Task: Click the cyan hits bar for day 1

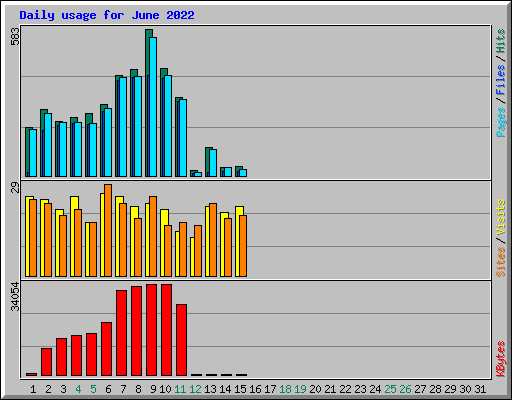Action: pyautogui.click(x=33, y=153)
